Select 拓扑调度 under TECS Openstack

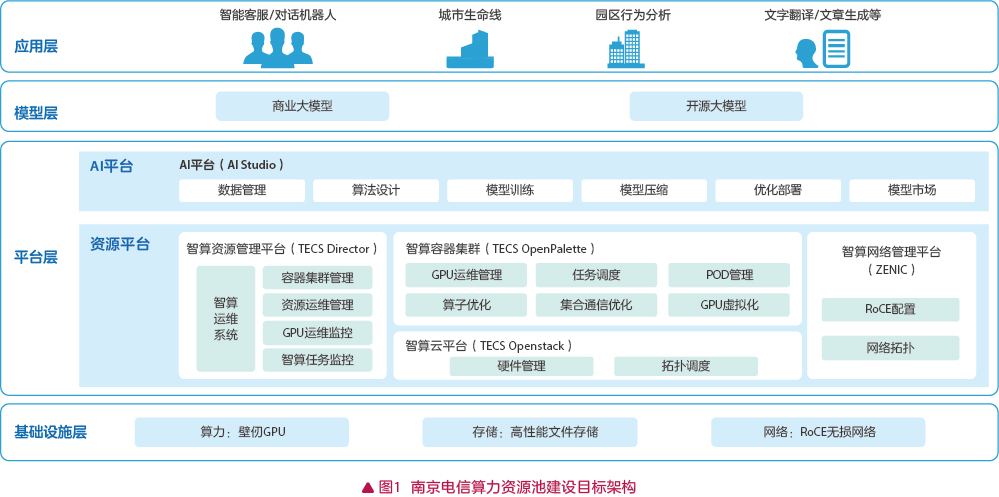[x=686, y=366]
